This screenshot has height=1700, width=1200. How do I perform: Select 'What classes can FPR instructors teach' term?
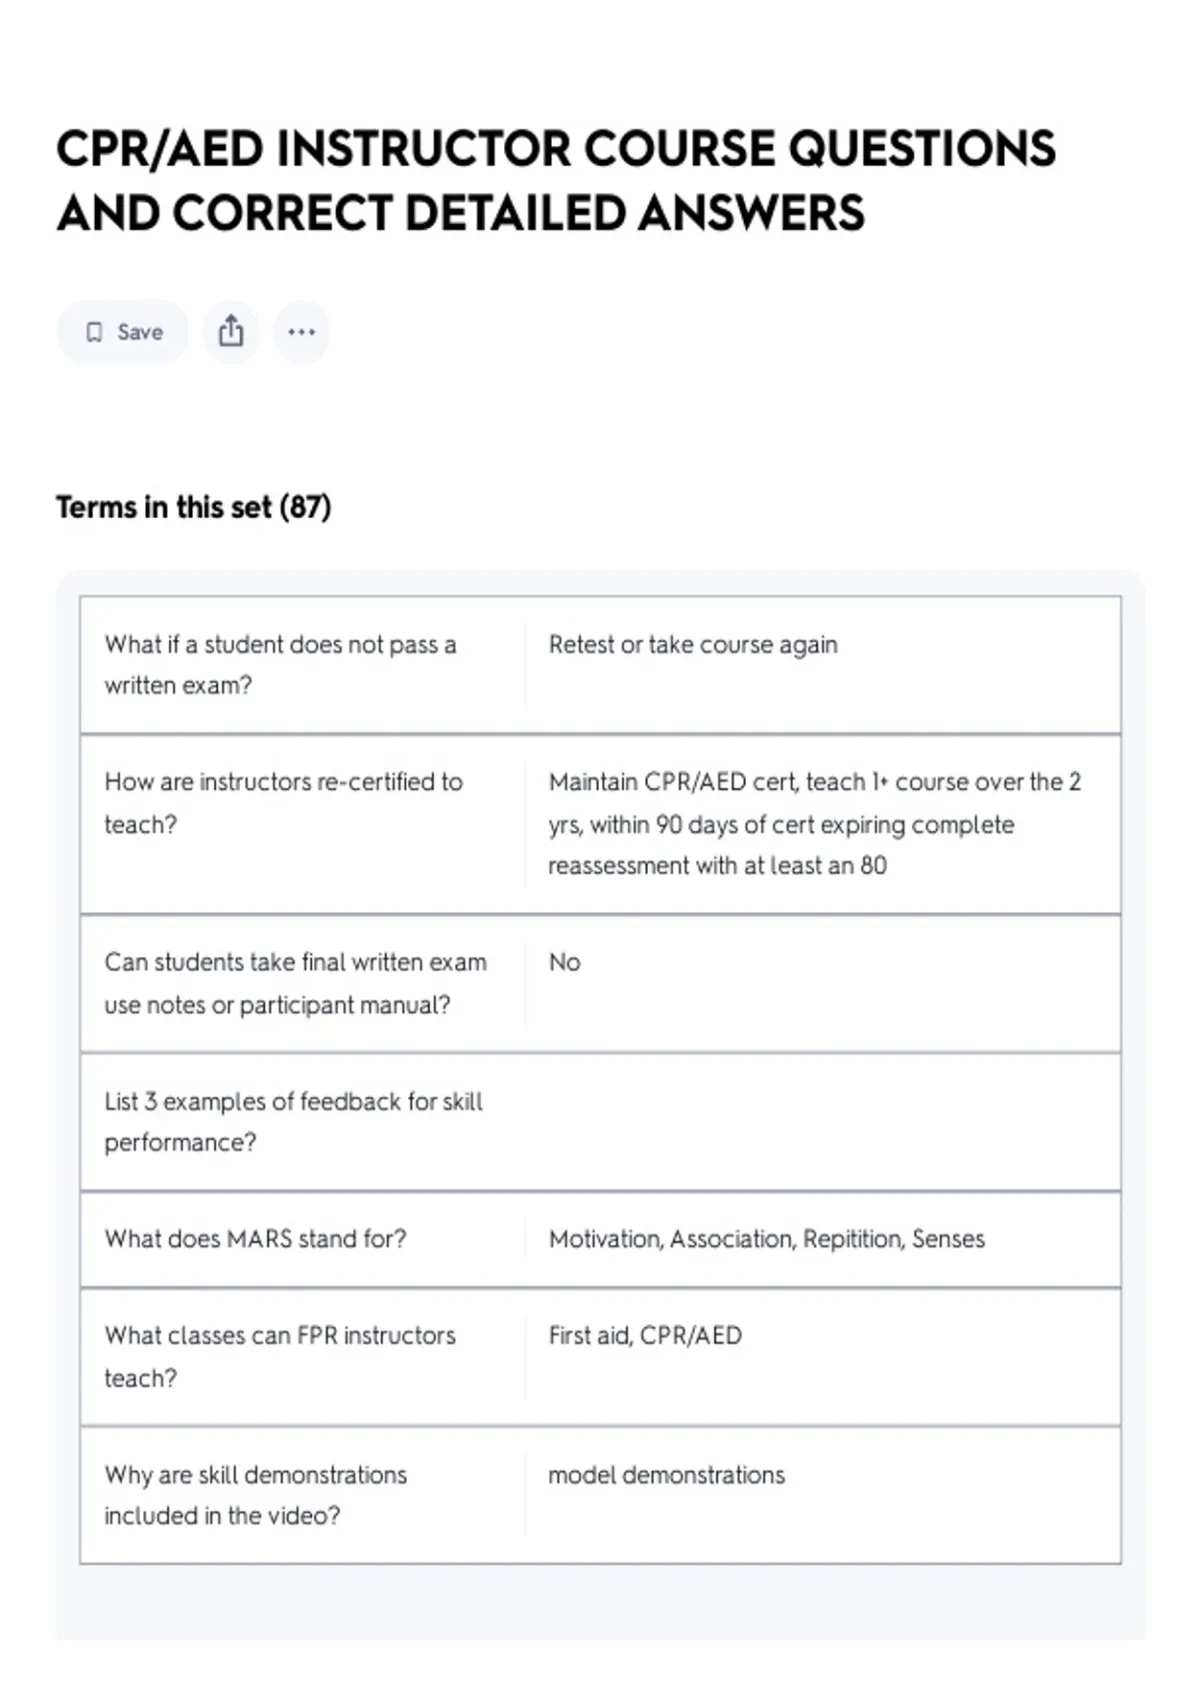[280, 1357]
